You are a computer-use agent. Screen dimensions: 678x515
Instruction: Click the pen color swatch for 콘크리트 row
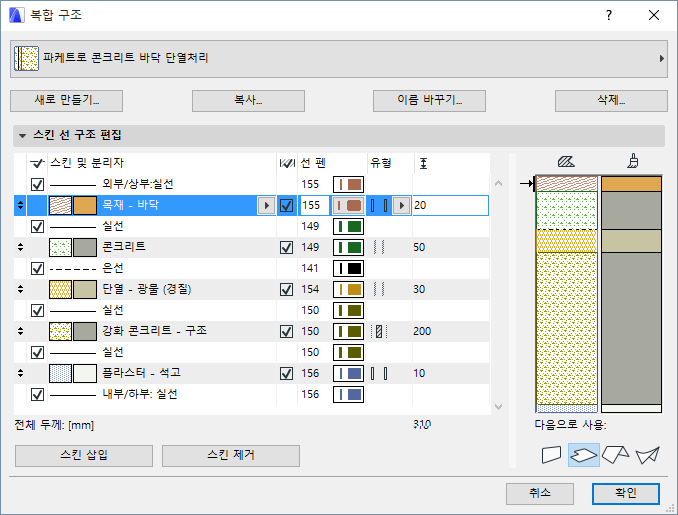[x=348, y=247]
